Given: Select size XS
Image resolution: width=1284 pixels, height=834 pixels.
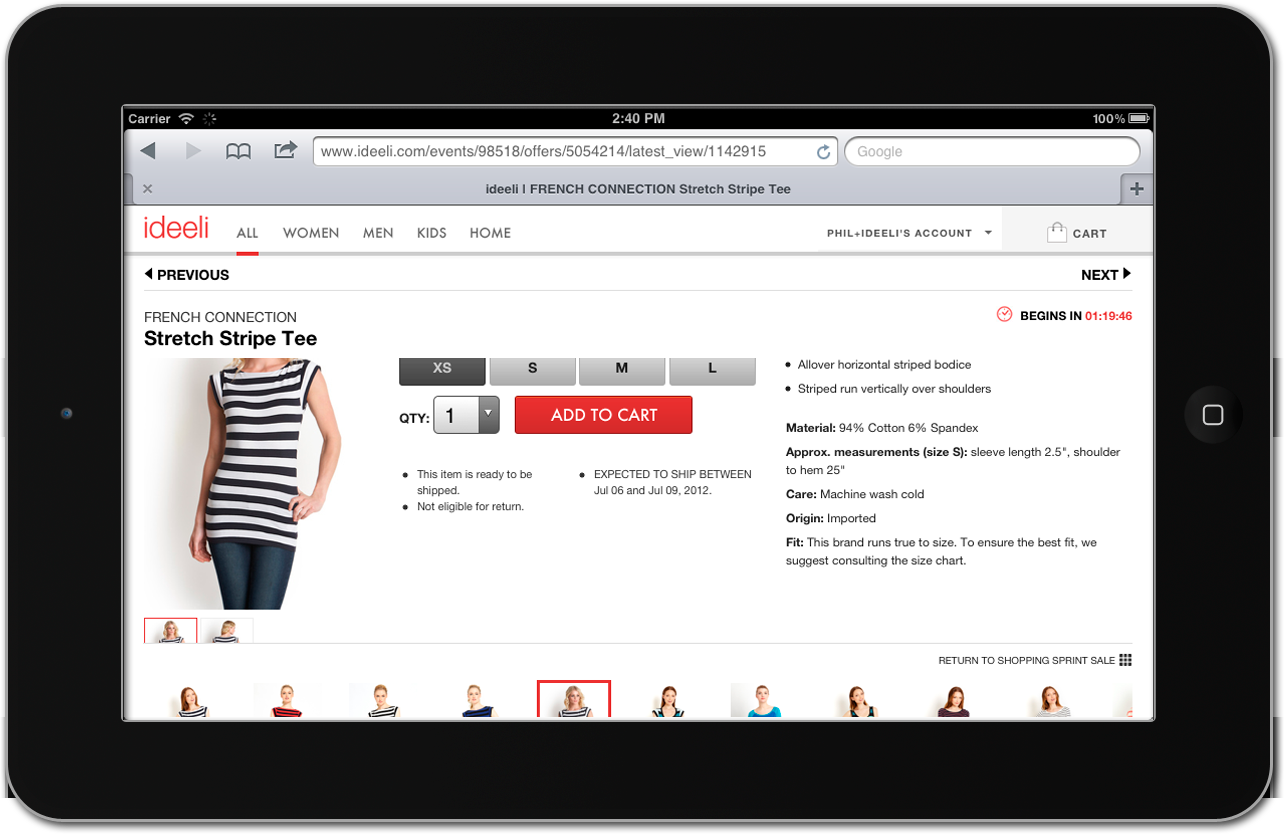Looking at the screenshot, I should click(442, 369).
